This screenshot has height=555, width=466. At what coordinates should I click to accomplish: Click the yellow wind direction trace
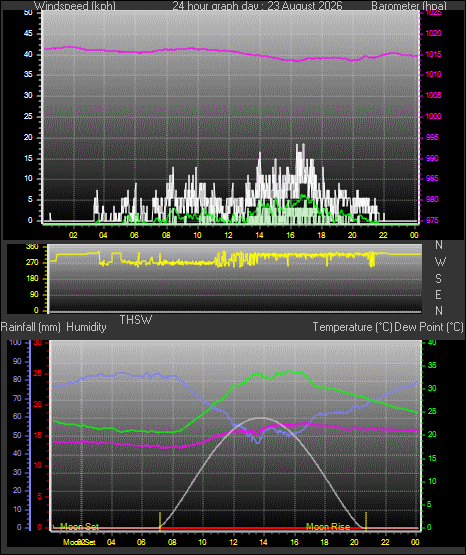235,257
